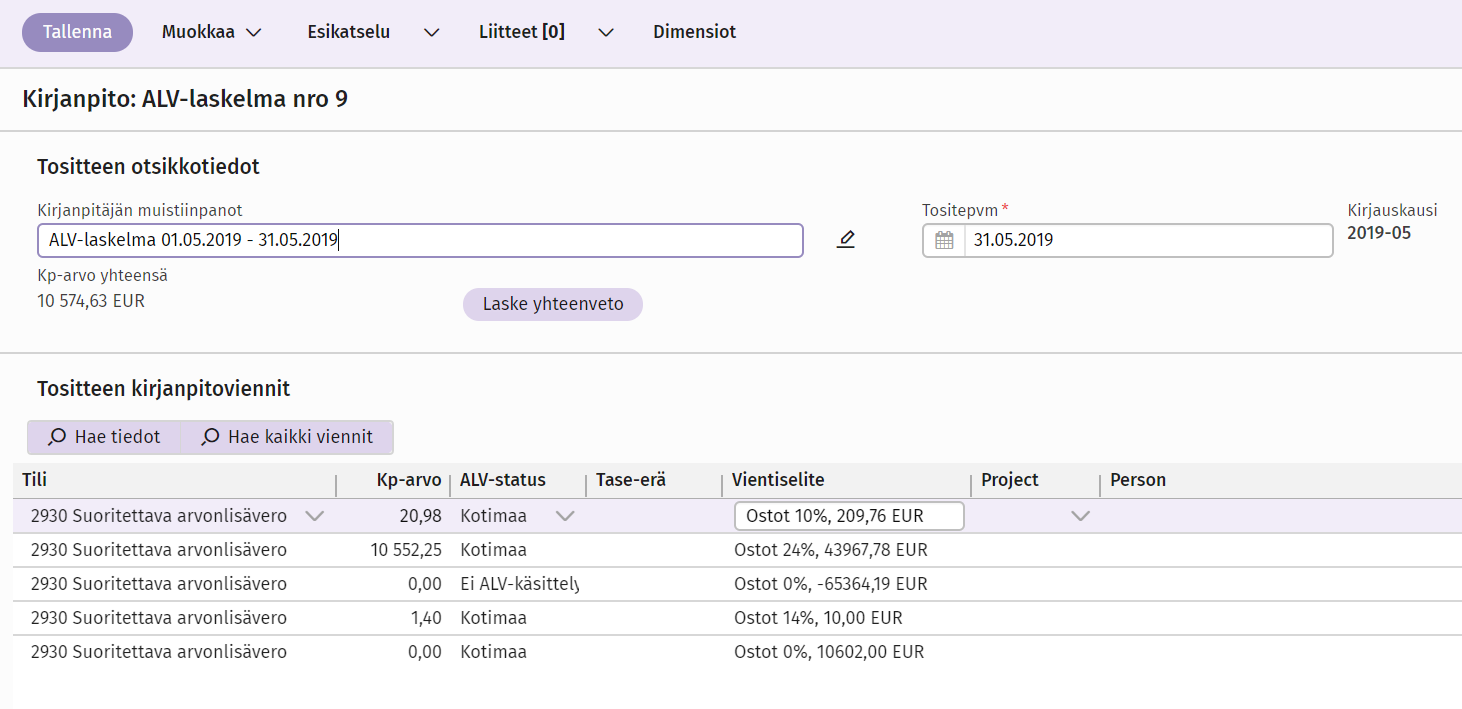Open the Project dropdown in first row

[1080, 516]
